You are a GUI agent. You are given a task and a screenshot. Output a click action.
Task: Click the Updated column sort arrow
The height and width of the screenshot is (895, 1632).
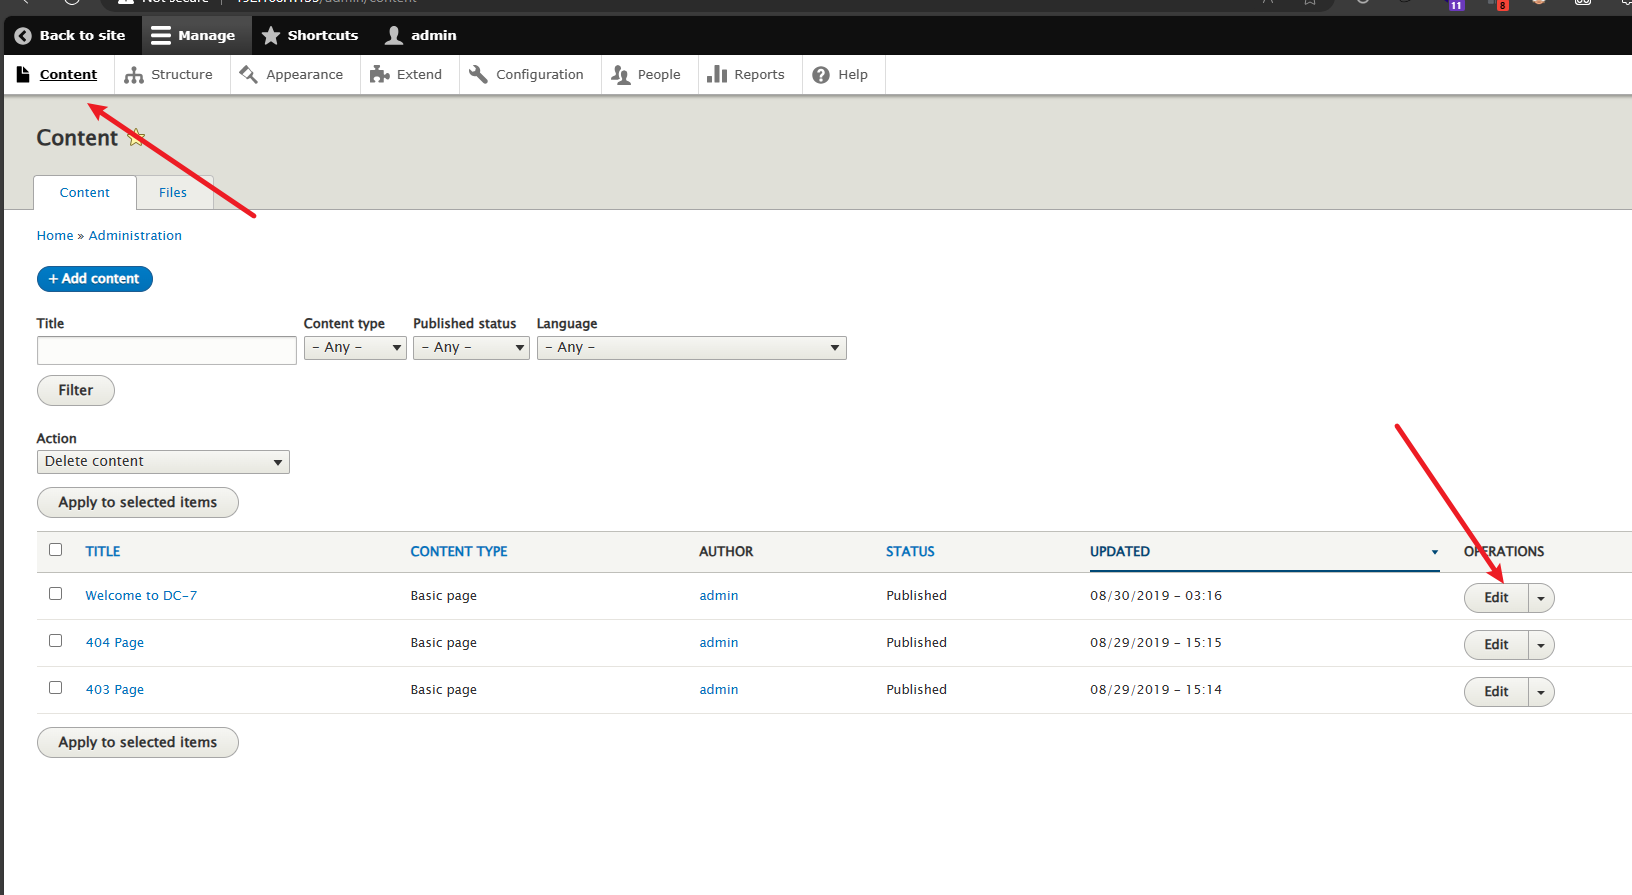click(1434, 552)
